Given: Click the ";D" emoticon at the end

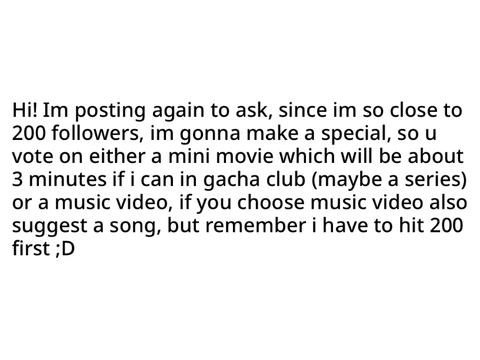Looking at the screenshot, I should coord(63,249).
